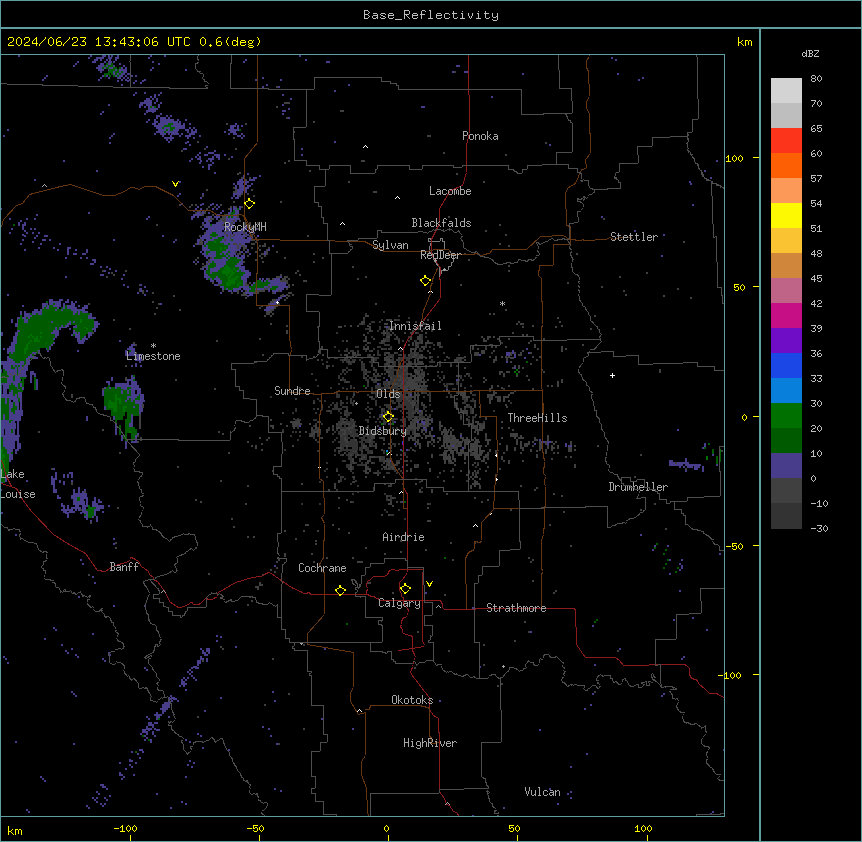
Task: Select the bright blue 33 dBZ legend swatch
Action: (786, 365)
